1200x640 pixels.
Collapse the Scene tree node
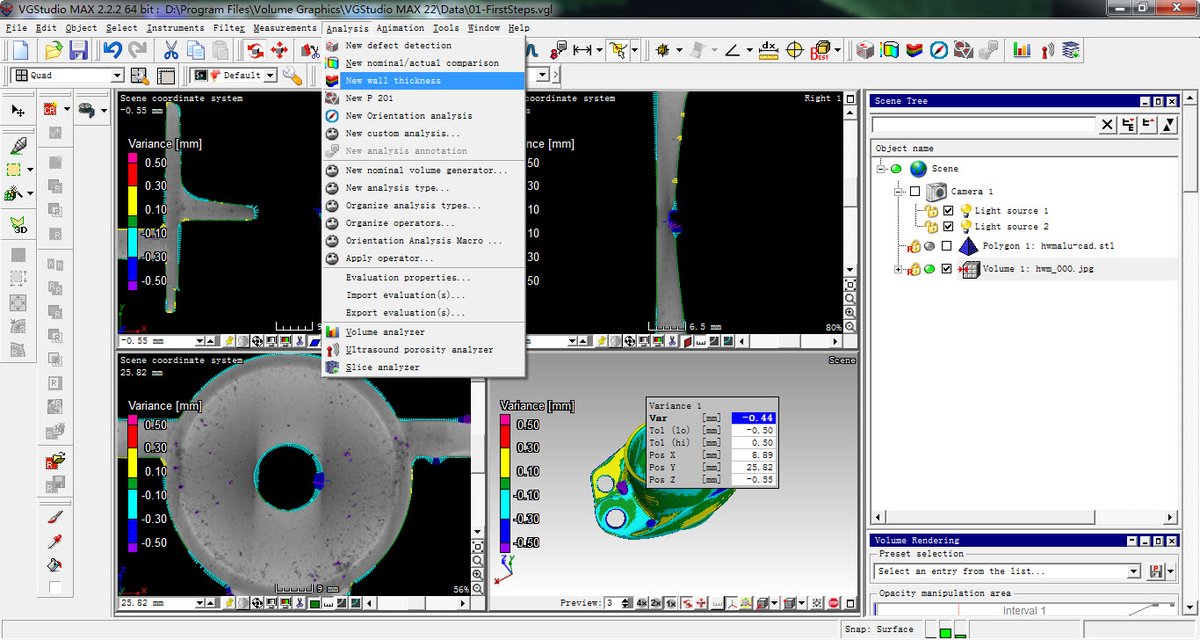[881, 169]
